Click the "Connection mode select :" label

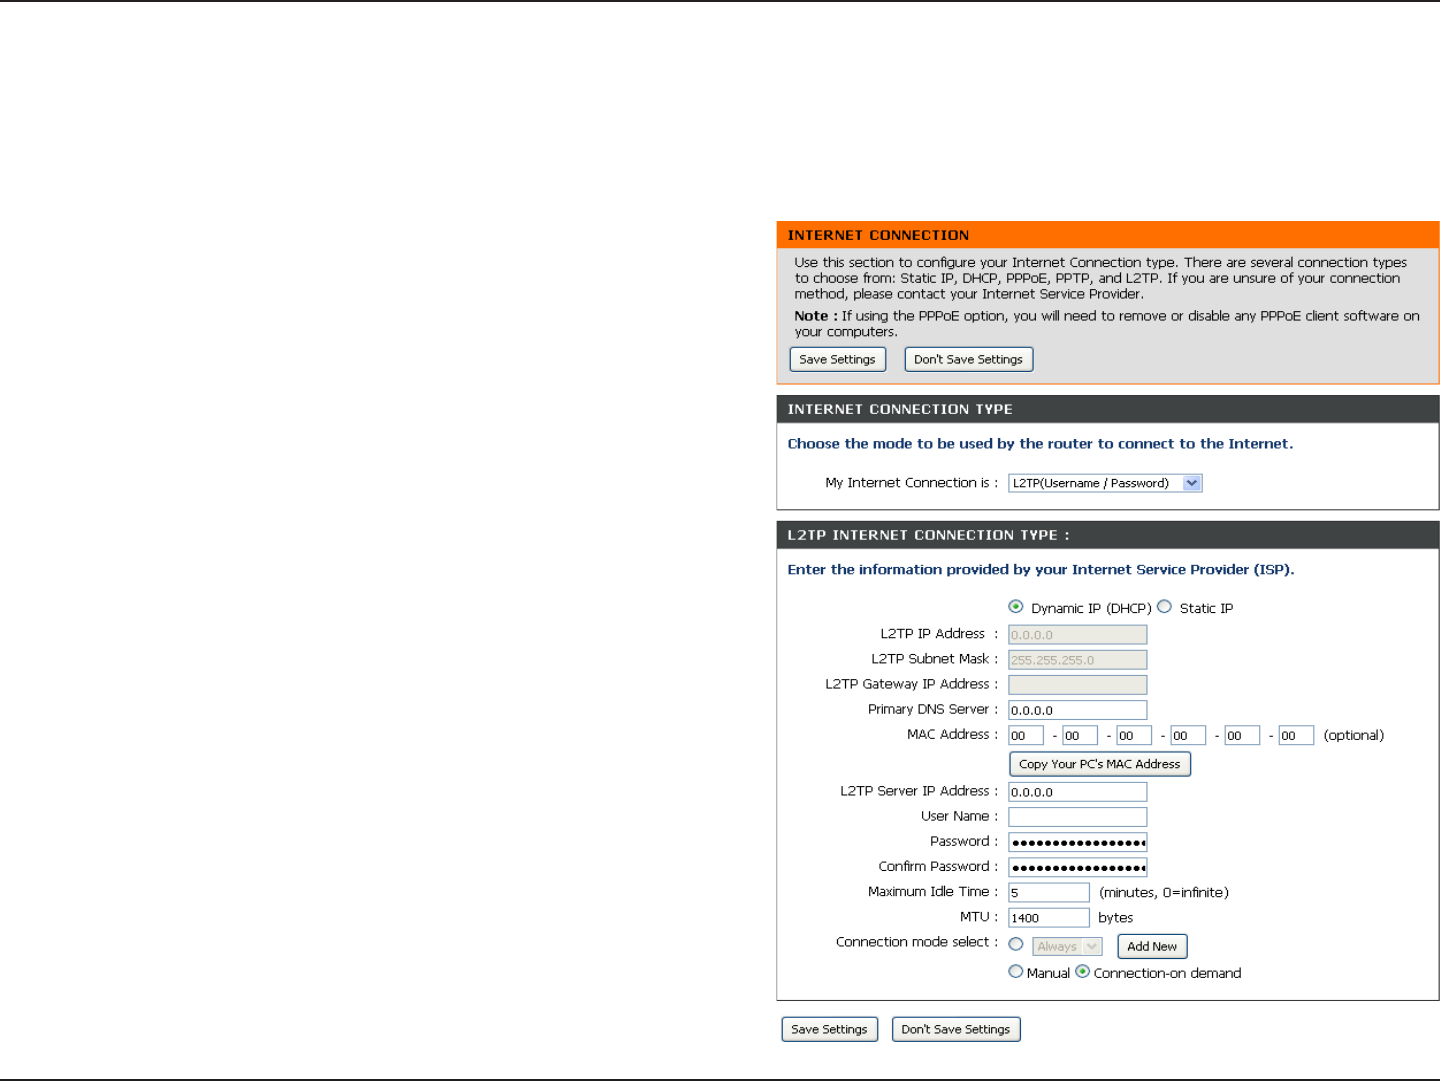pyautogui.click(x=917, y=942)
